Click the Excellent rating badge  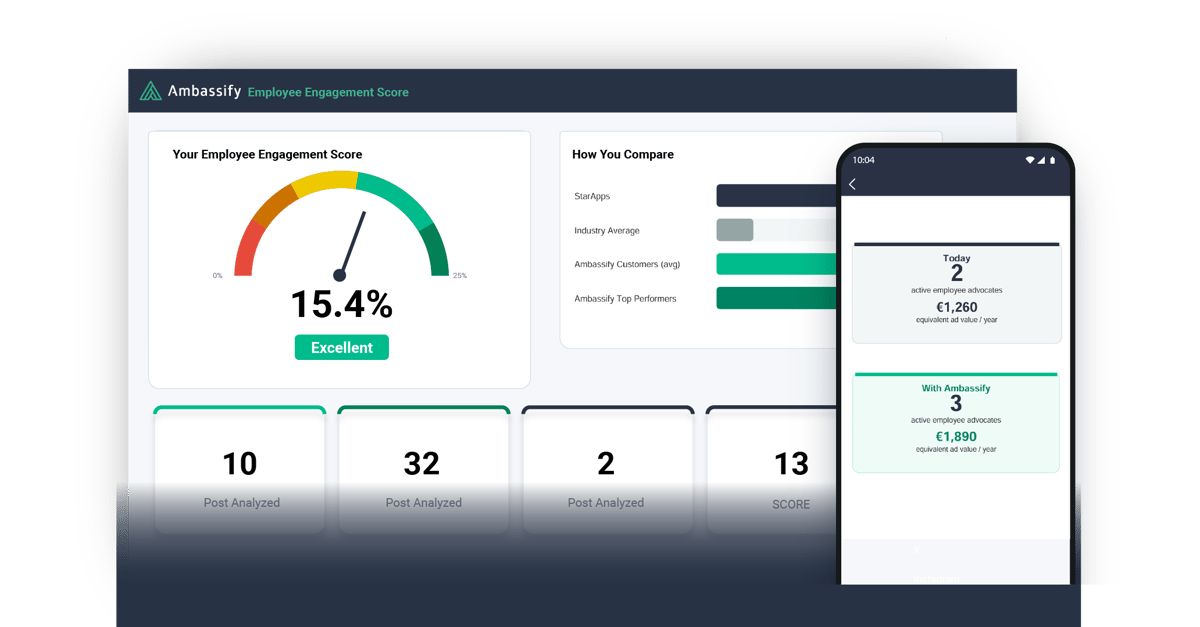click(x=342, y=347)
